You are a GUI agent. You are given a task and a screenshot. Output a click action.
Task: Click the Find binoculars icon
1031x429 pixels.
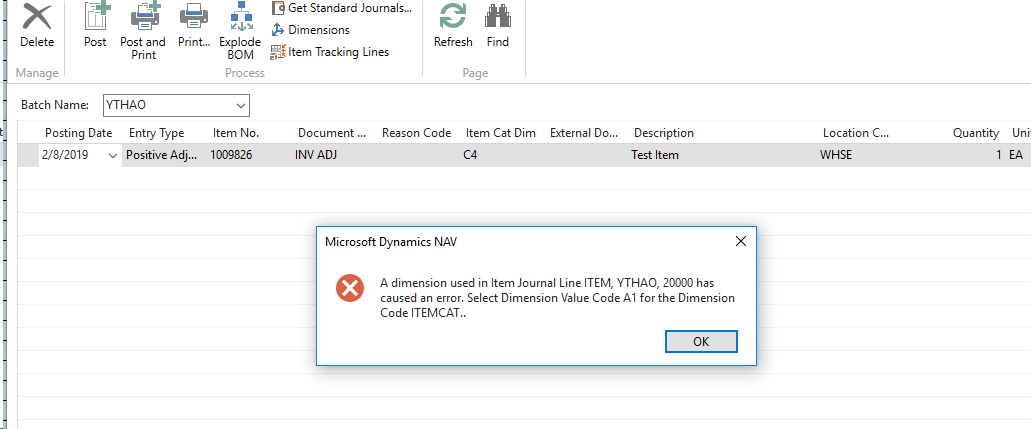498,16
